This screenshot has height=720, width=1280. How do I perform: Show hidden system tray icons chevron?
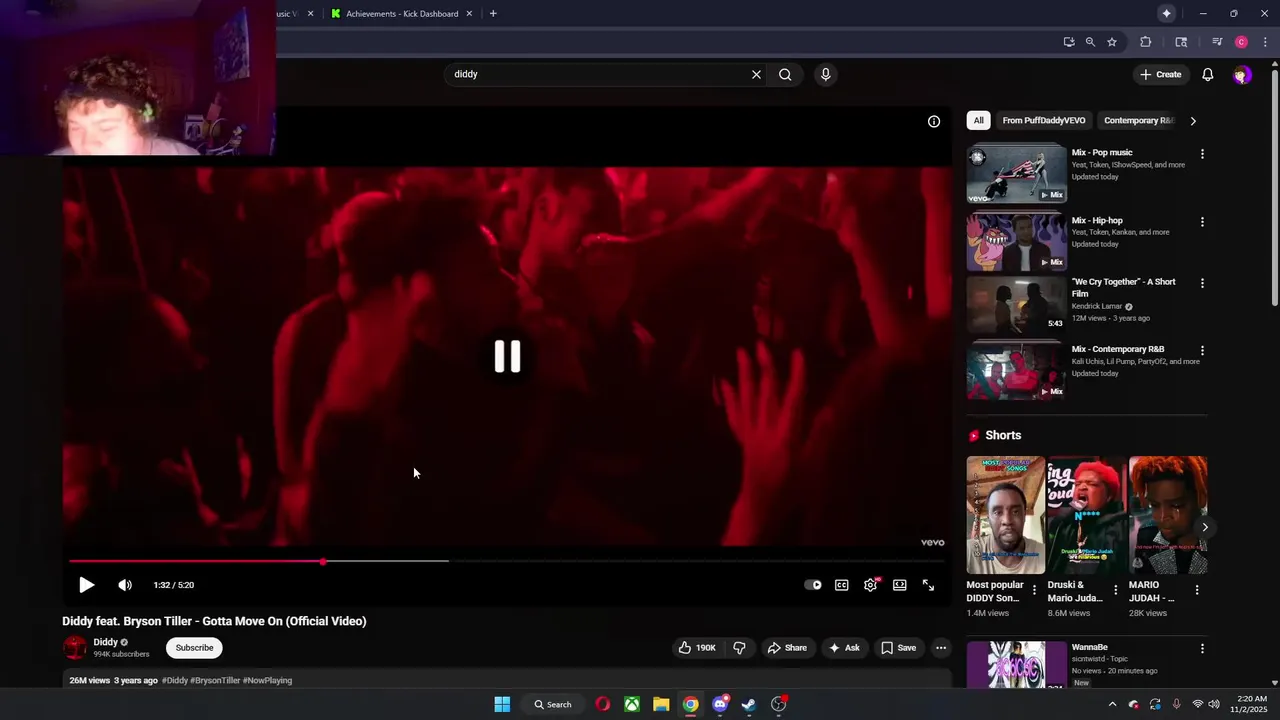coord(1112,704)
